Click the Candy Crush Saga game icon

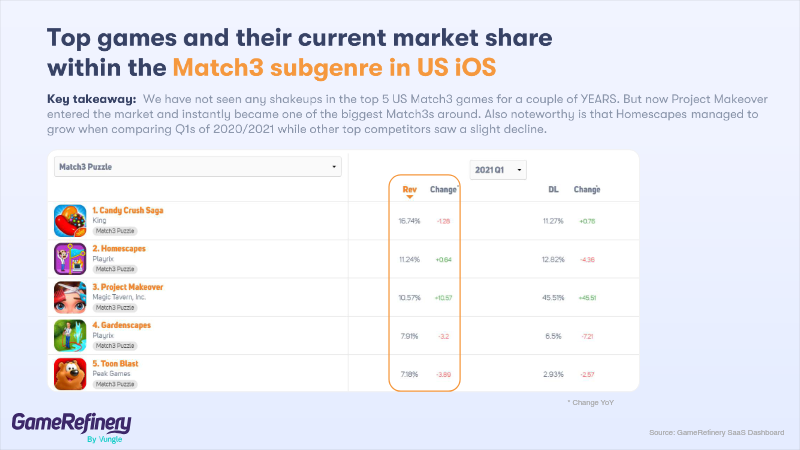[70, 220]
